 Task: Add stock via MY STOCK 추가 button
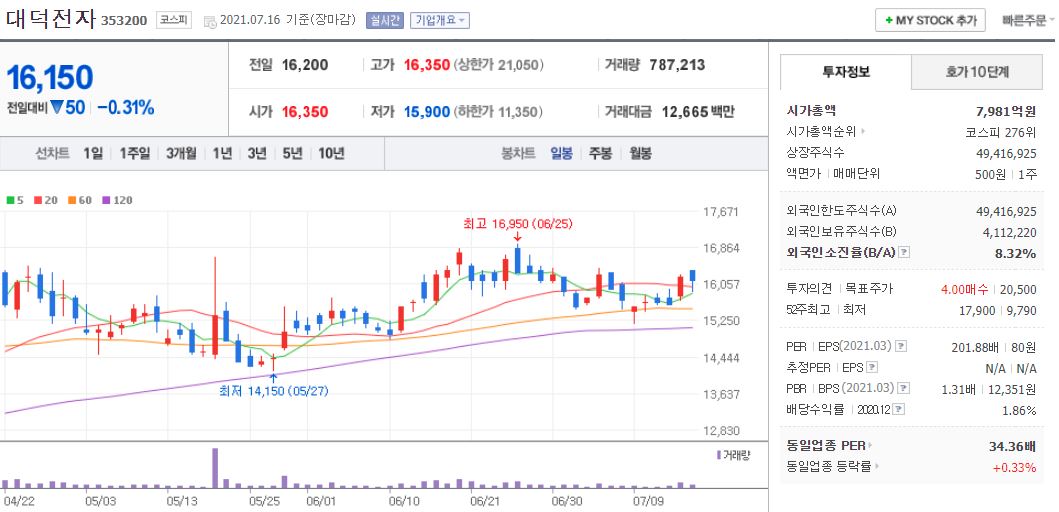[930, 20]
